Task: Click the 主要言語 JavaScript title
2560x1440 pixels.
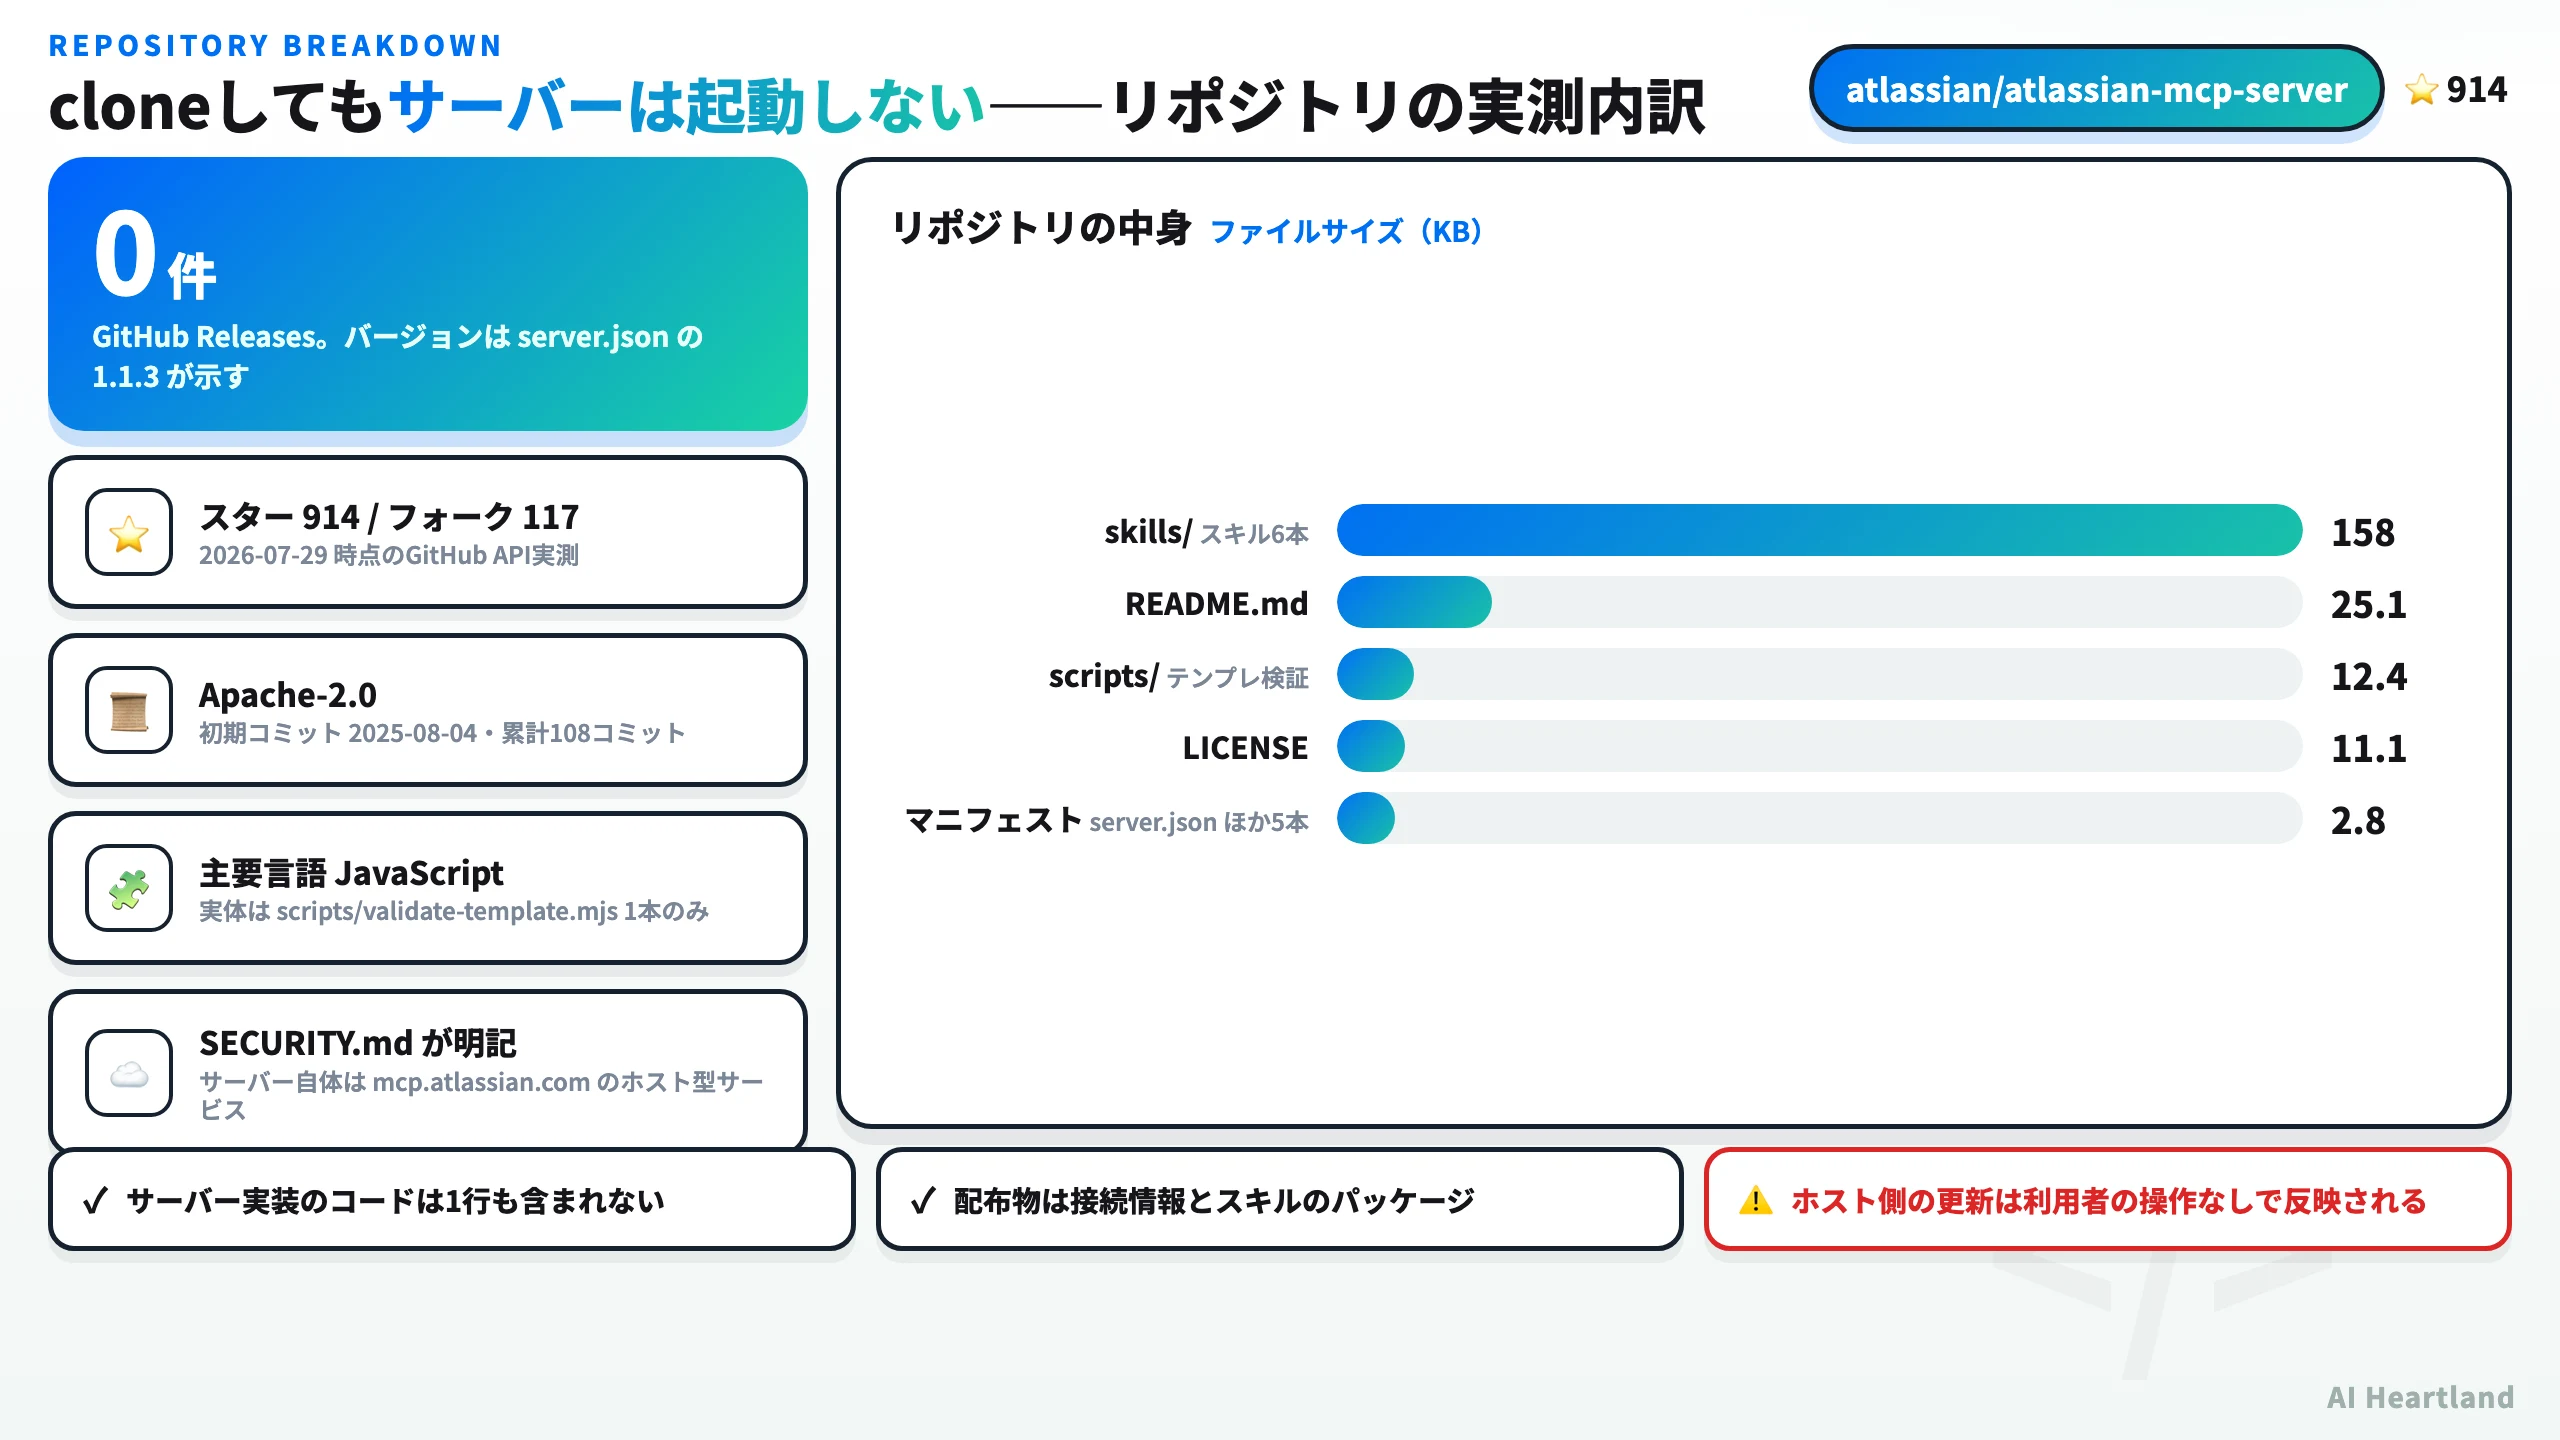Action: pos(351,873)
